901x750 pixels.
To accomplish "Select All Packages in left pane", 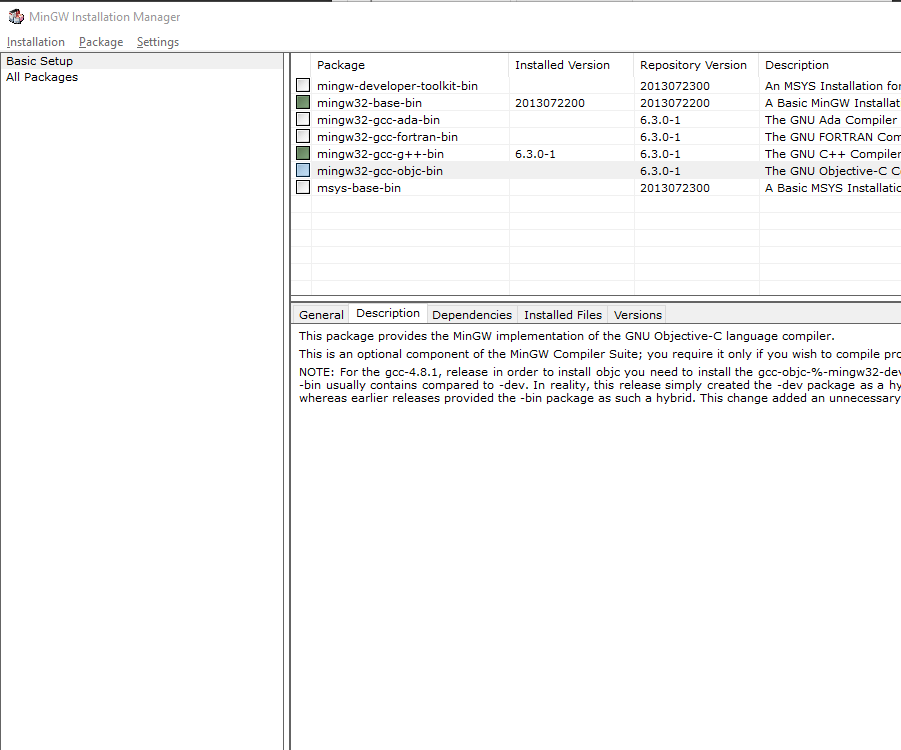I will point(42,77).
